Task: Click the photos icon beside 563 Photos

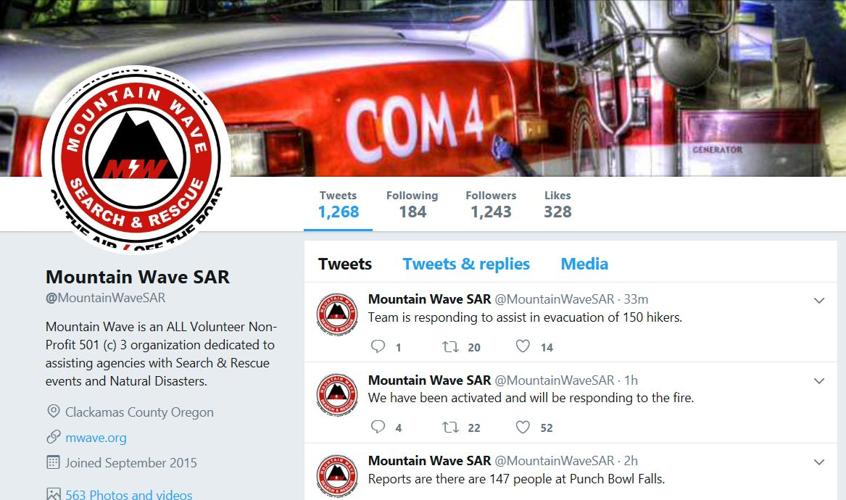Action: [53, 494]
